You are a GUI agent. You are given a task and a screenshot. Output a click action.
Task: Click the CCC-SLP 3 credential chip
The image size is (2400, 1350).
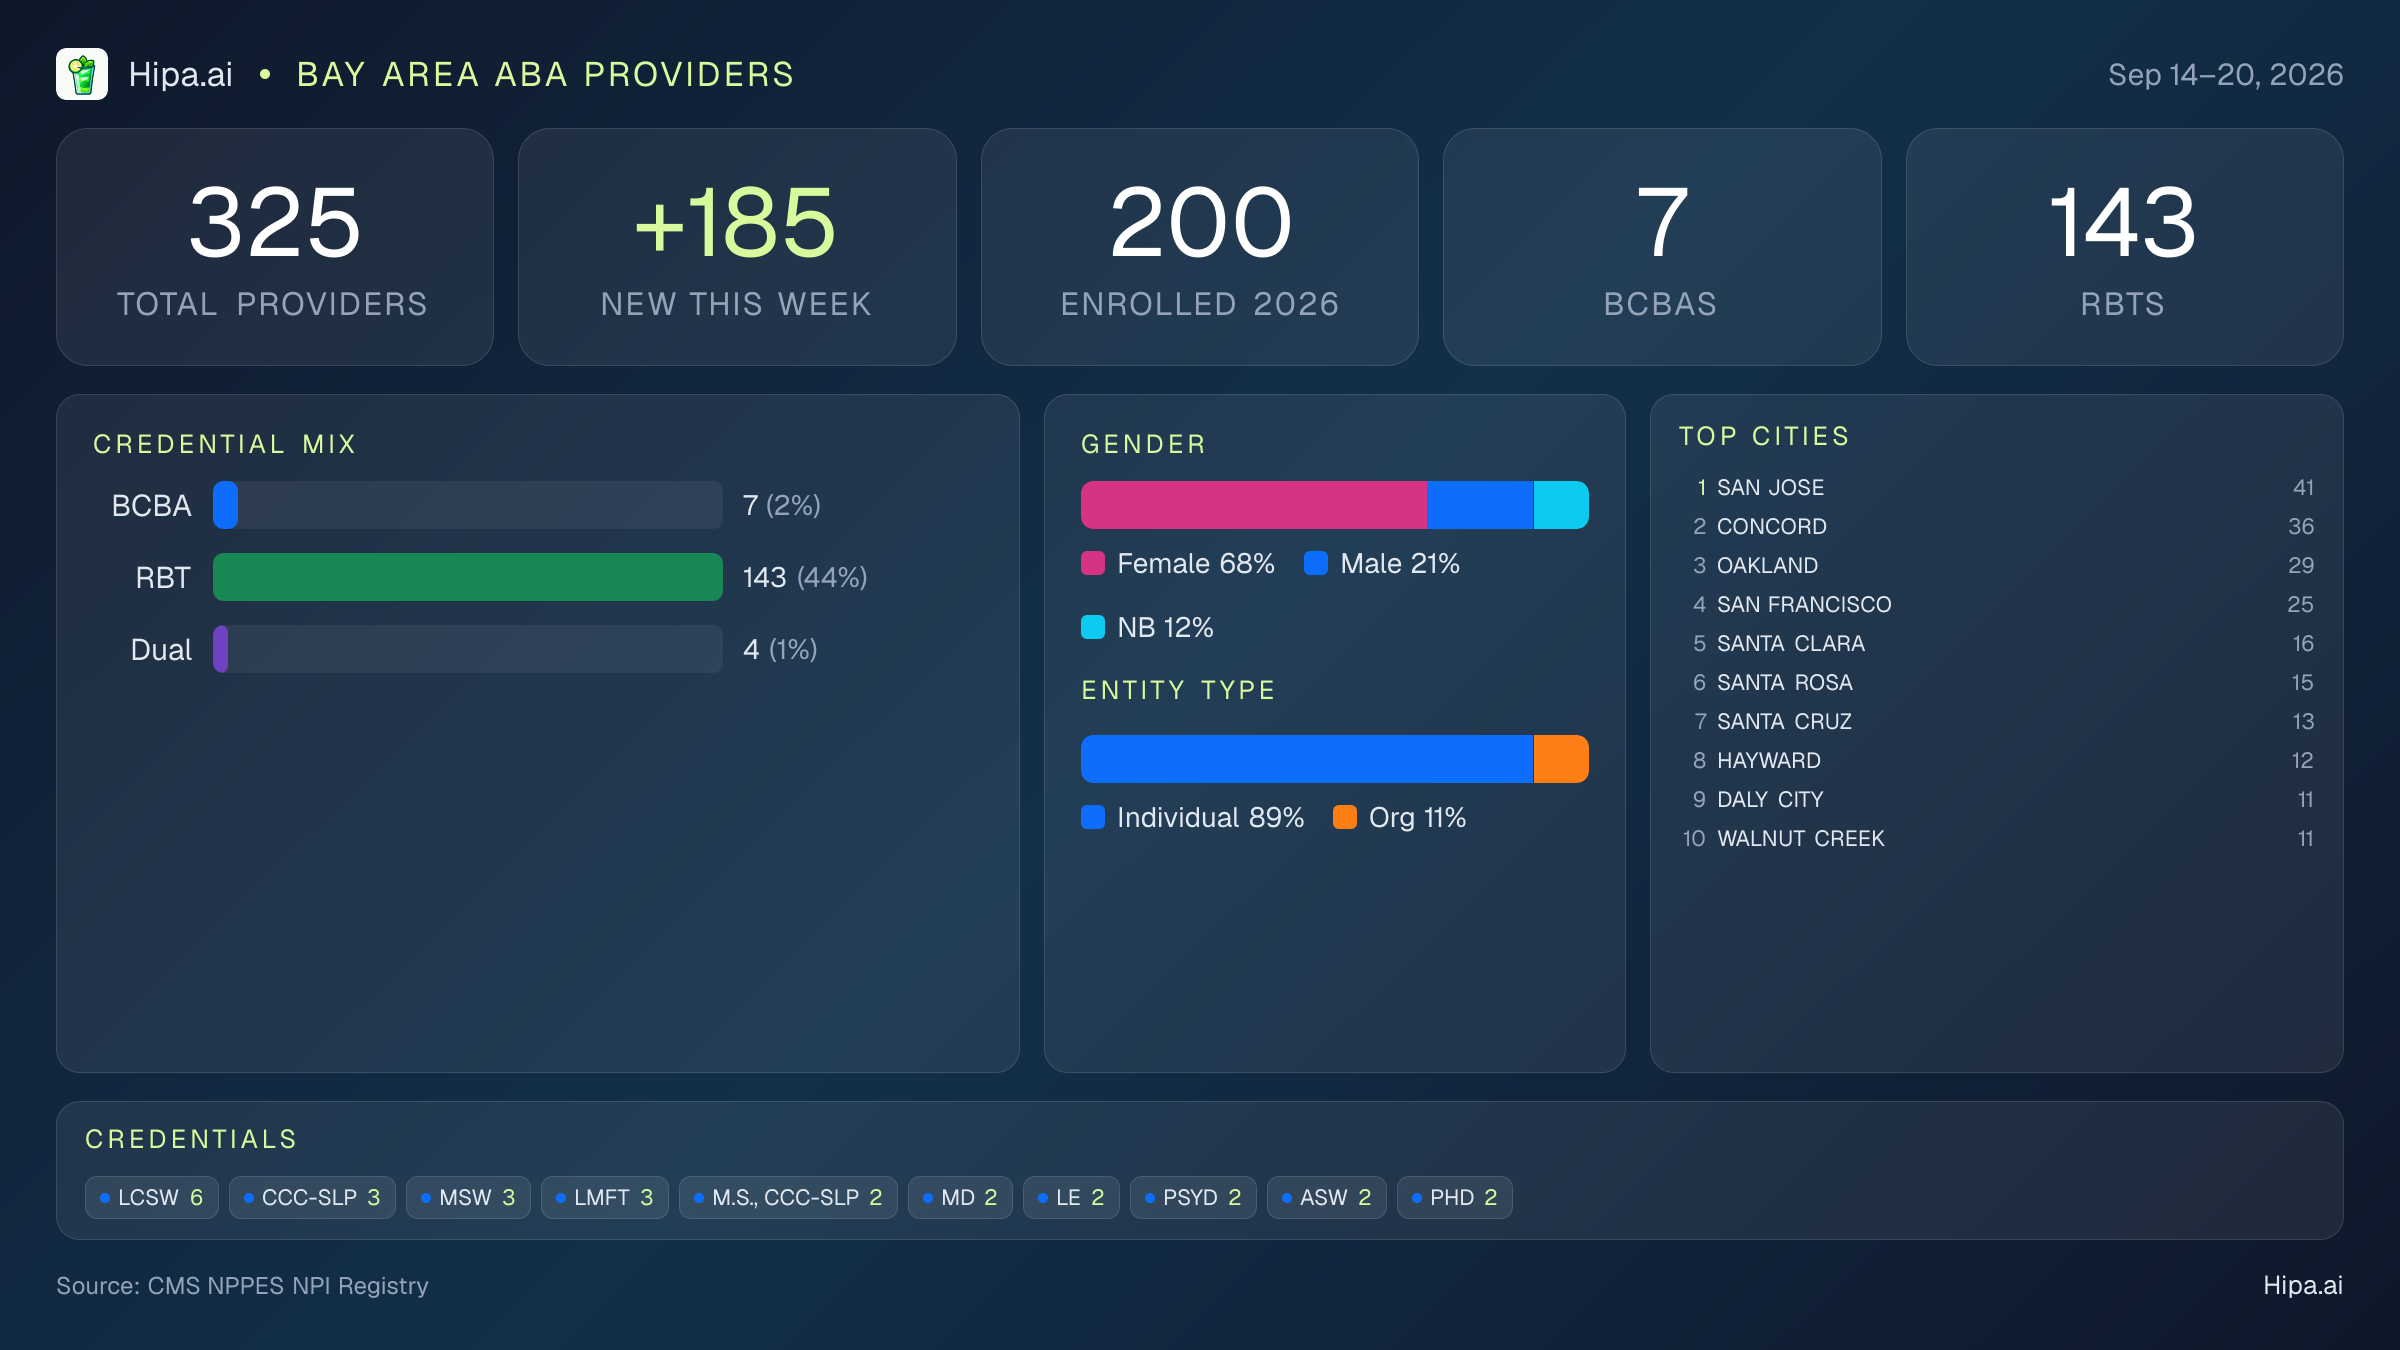[x=312, y=1197]
